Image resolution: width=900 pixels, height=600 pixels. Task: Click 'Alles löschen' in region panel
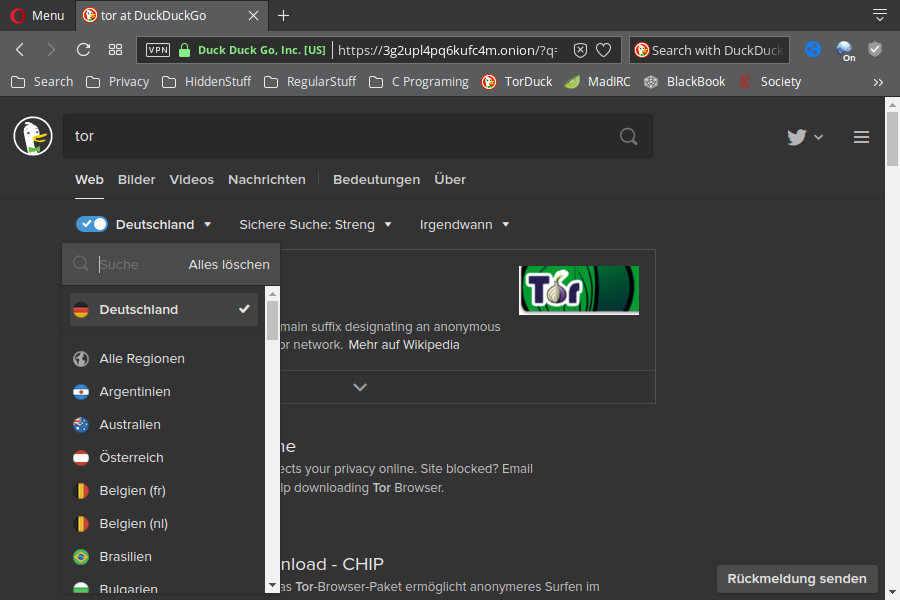click(229, 264)
